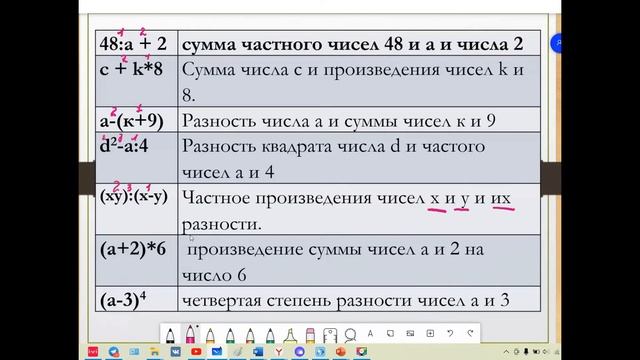This screenshot has width=640, height=360.
Task: Insert an image onto the whiteboard
Action: pyautogui.click(x=410, y=333)
